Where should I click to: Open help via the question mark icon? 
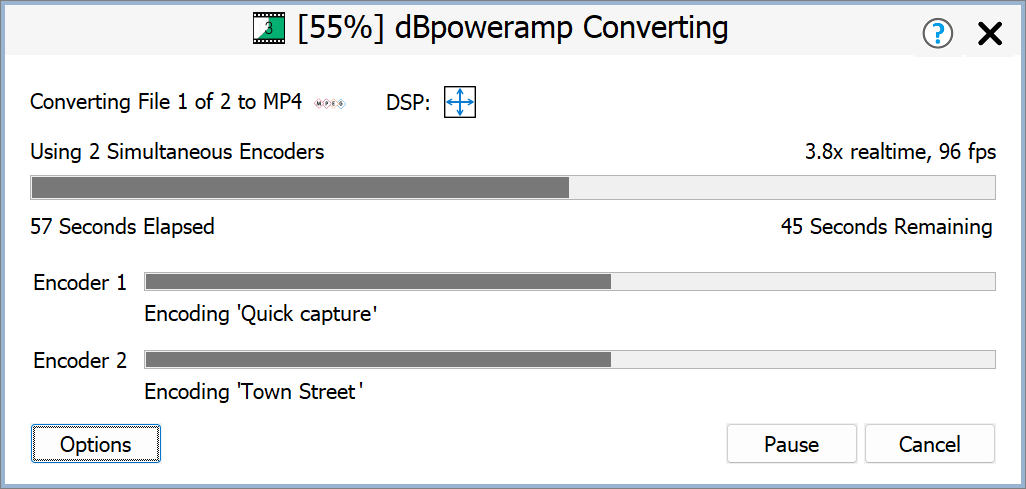click(938, 34)
